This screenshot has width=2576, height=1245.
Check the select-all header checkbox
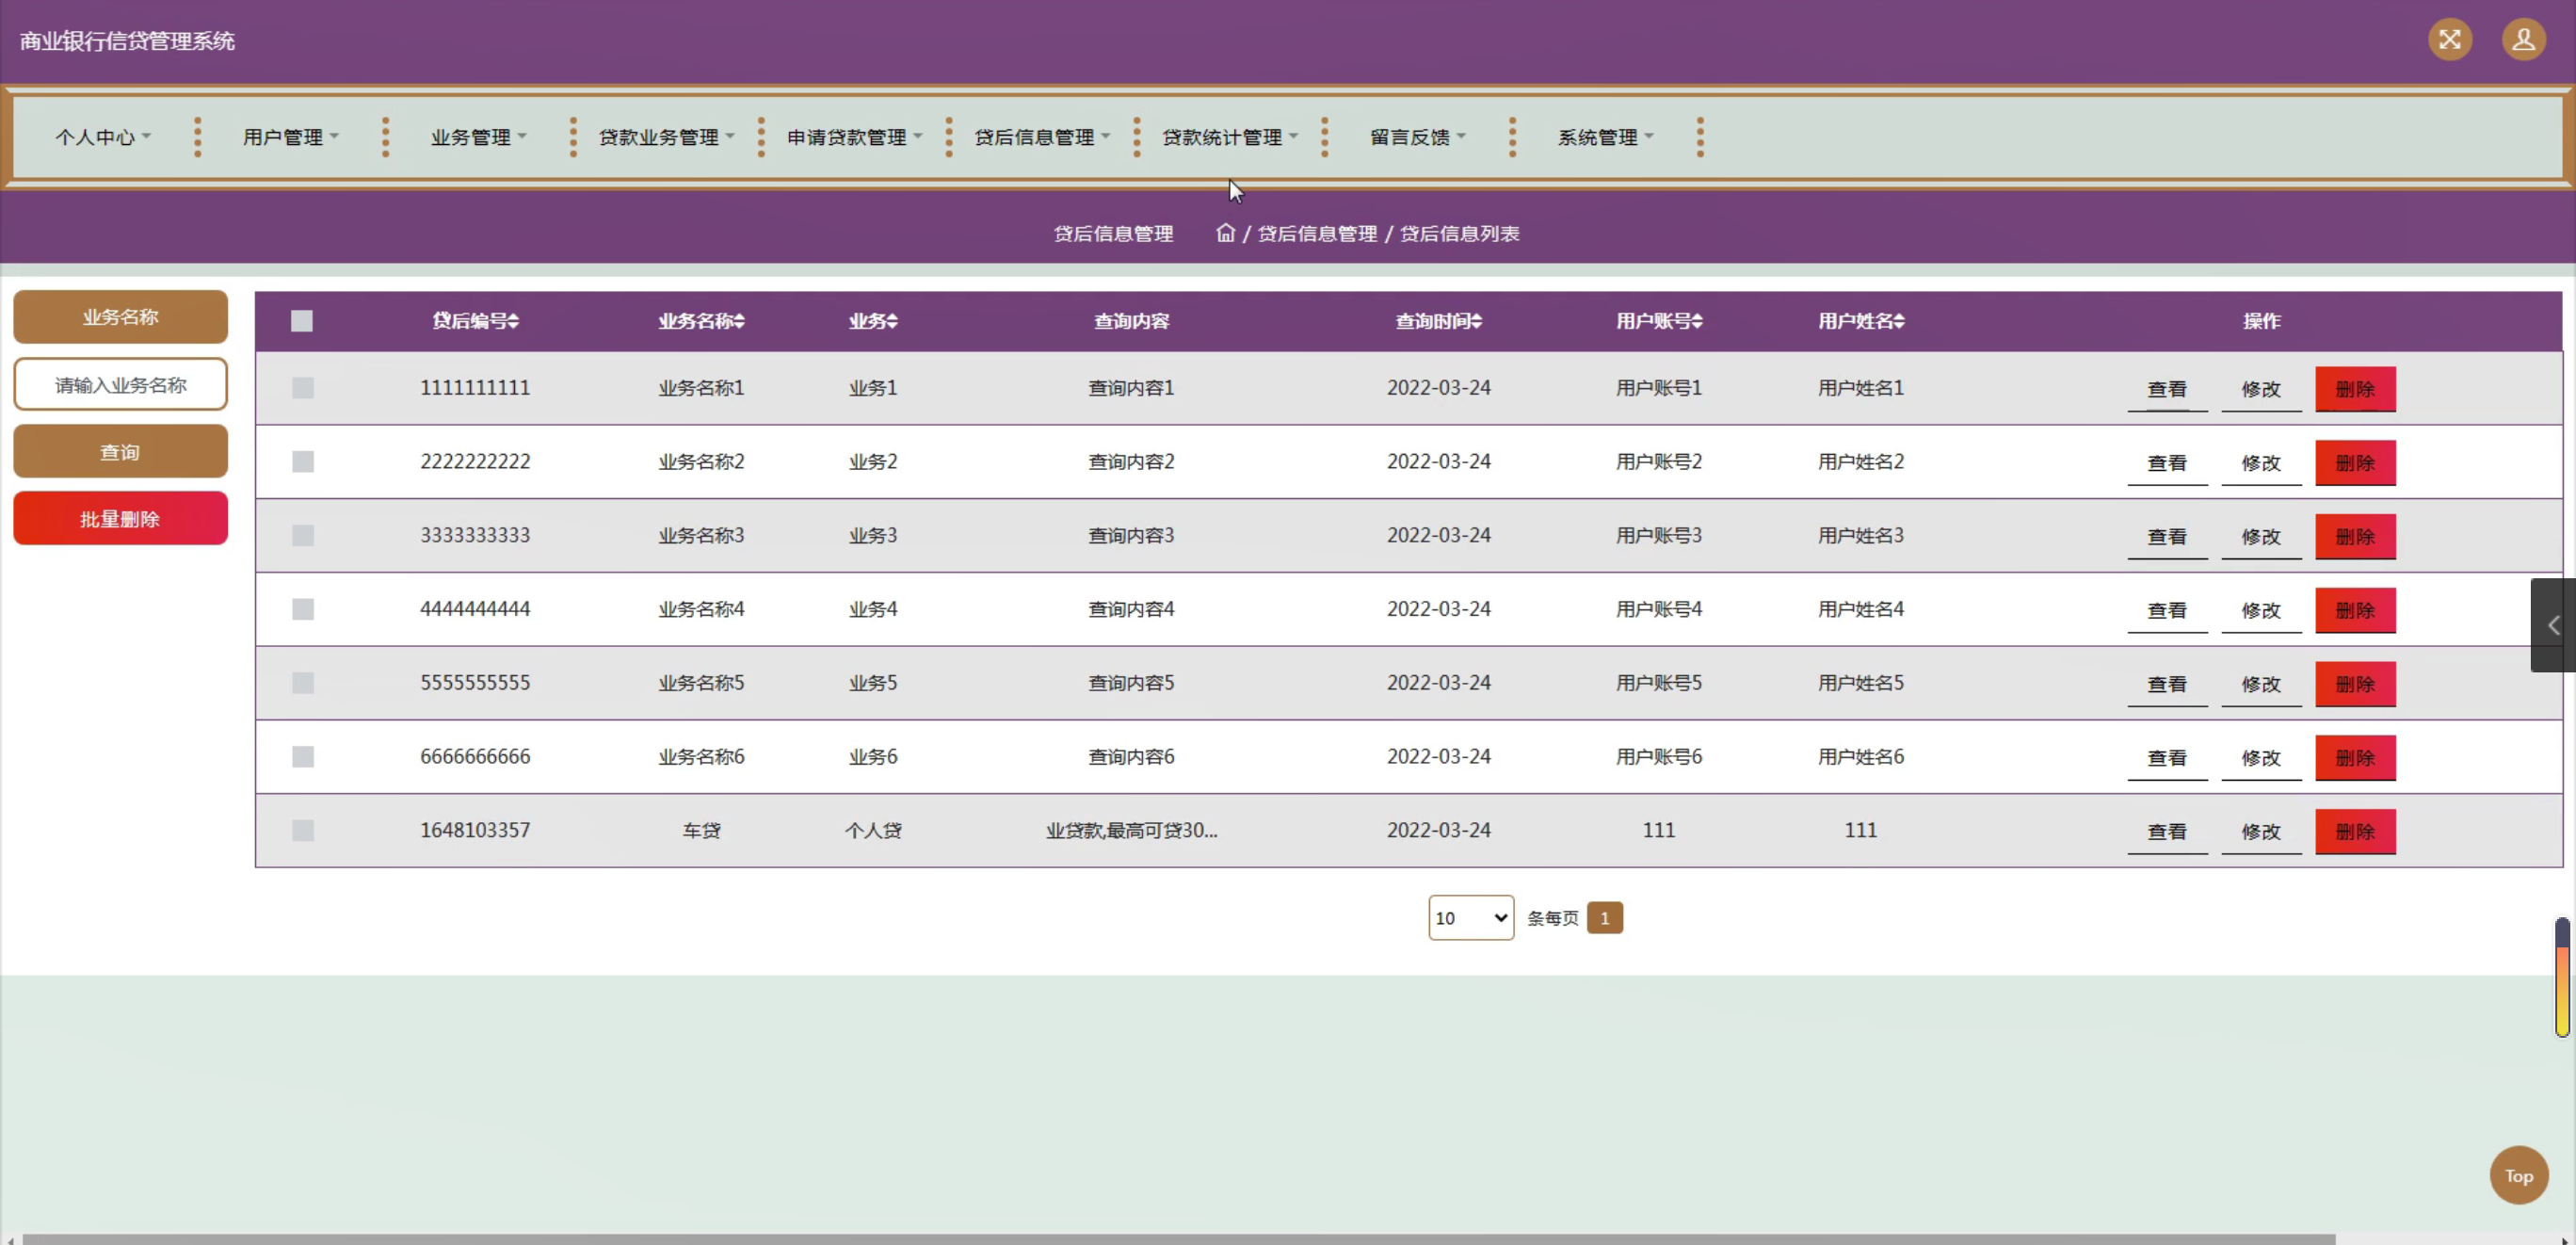tap(302, 321)
